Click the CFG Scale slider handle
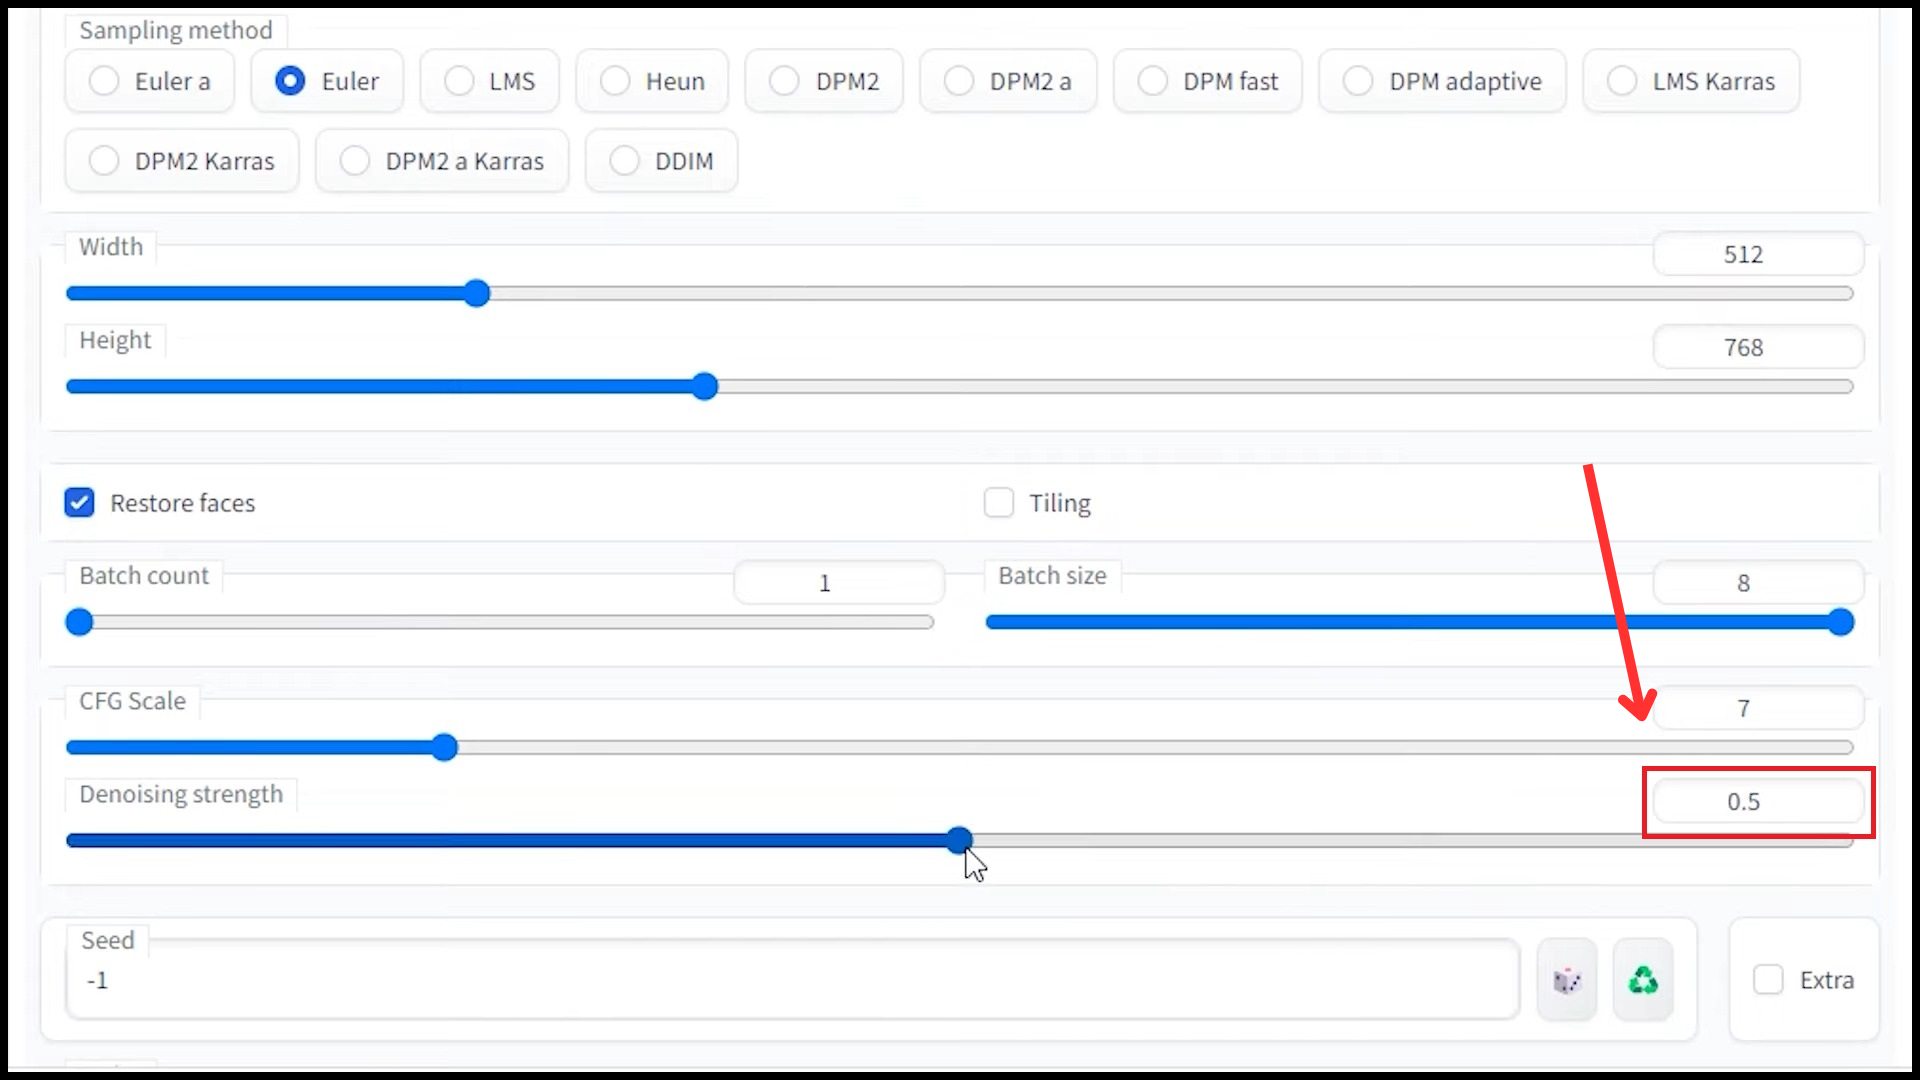1920x1080 pixels. pos(444,747)
